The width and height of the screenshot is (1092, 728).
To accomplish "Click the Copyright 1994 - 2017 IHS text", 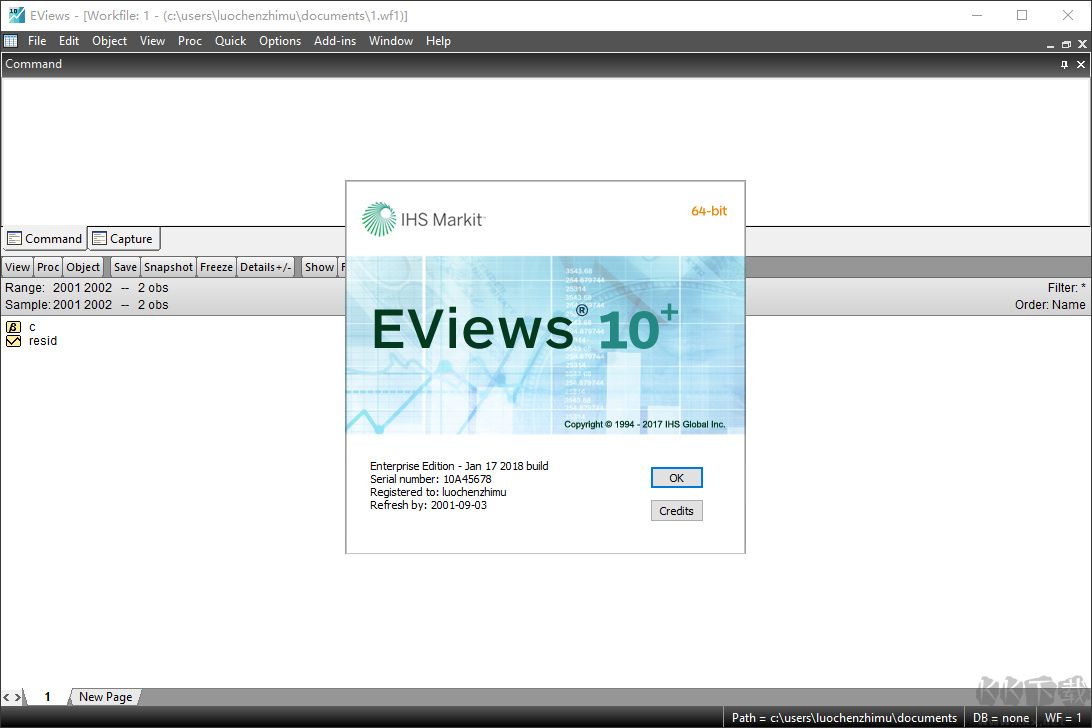I will (x=644, y=424).
